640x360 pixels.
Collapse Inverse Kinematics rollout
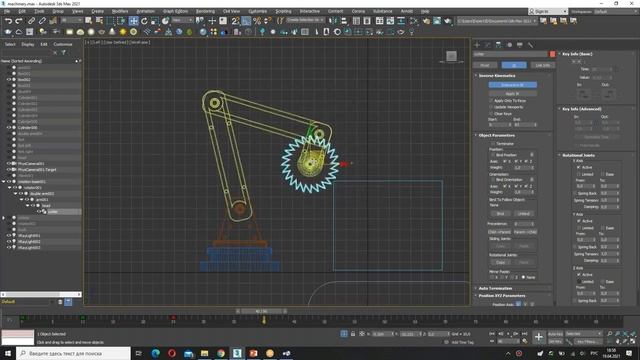[497, 76]
